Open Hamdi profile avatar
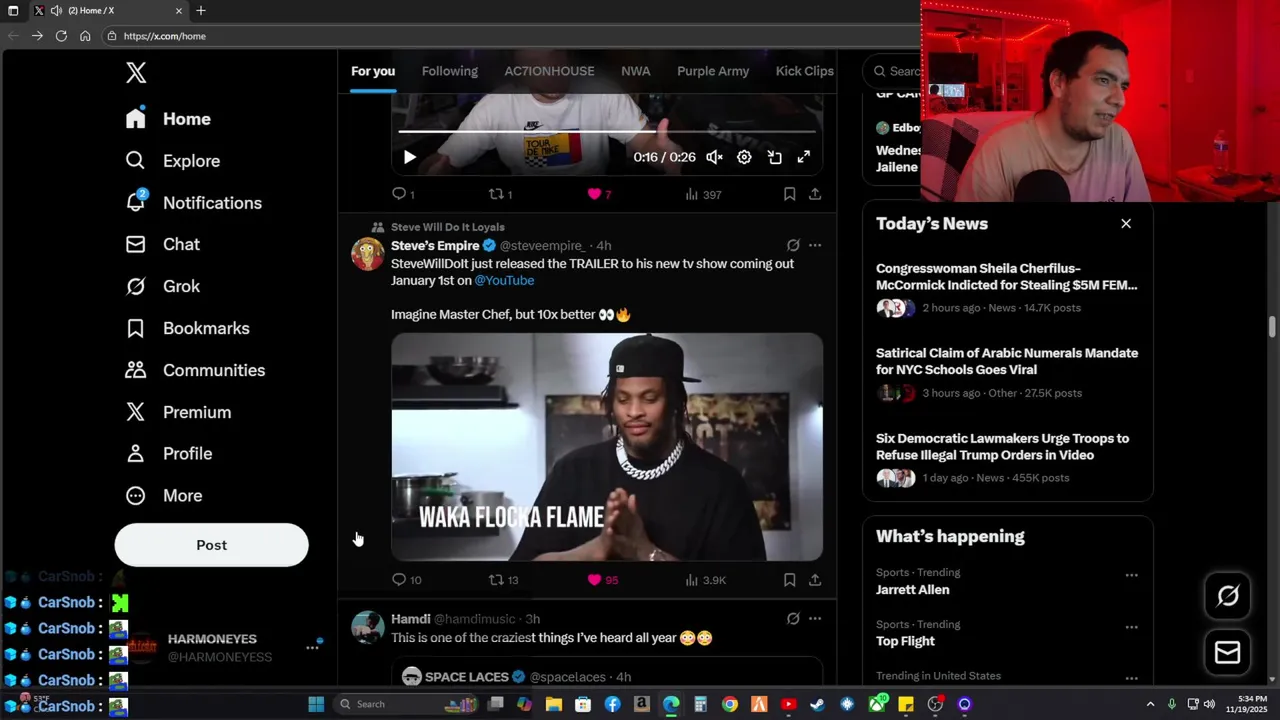Image resolution: width=1280 pixels, height=720 pixels. (x=367, y=627)
